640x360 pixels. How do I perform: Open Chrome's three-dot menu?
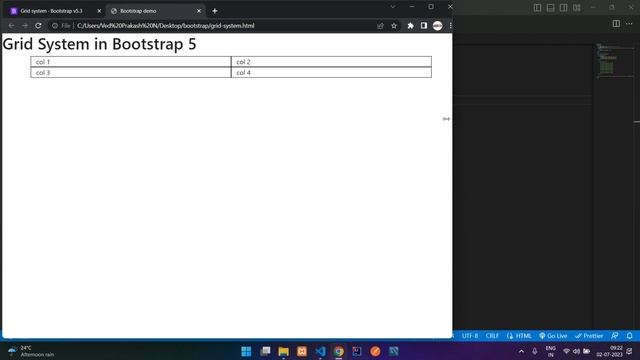[x=450, y=25]
